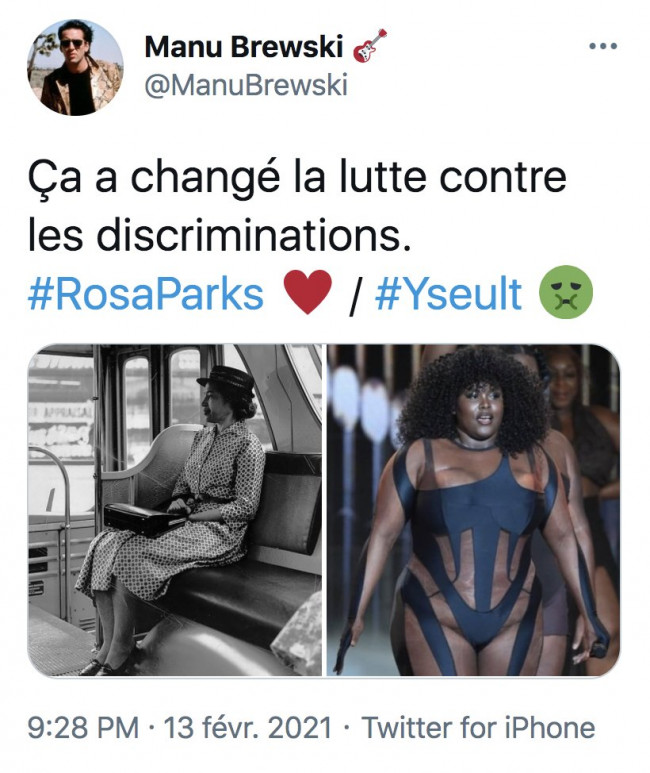Click the Manu Brewski display name
This screenshot has height=773, width=650.
coord(244,47)
